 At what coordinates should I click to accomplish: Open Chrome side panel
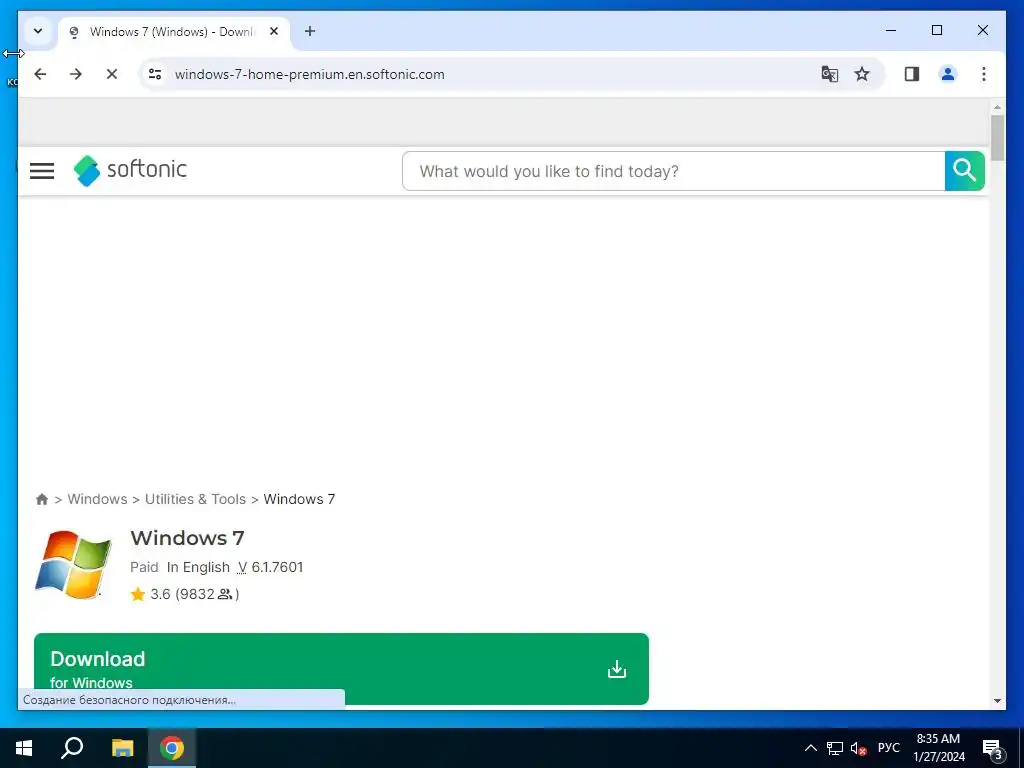(912, 74)
